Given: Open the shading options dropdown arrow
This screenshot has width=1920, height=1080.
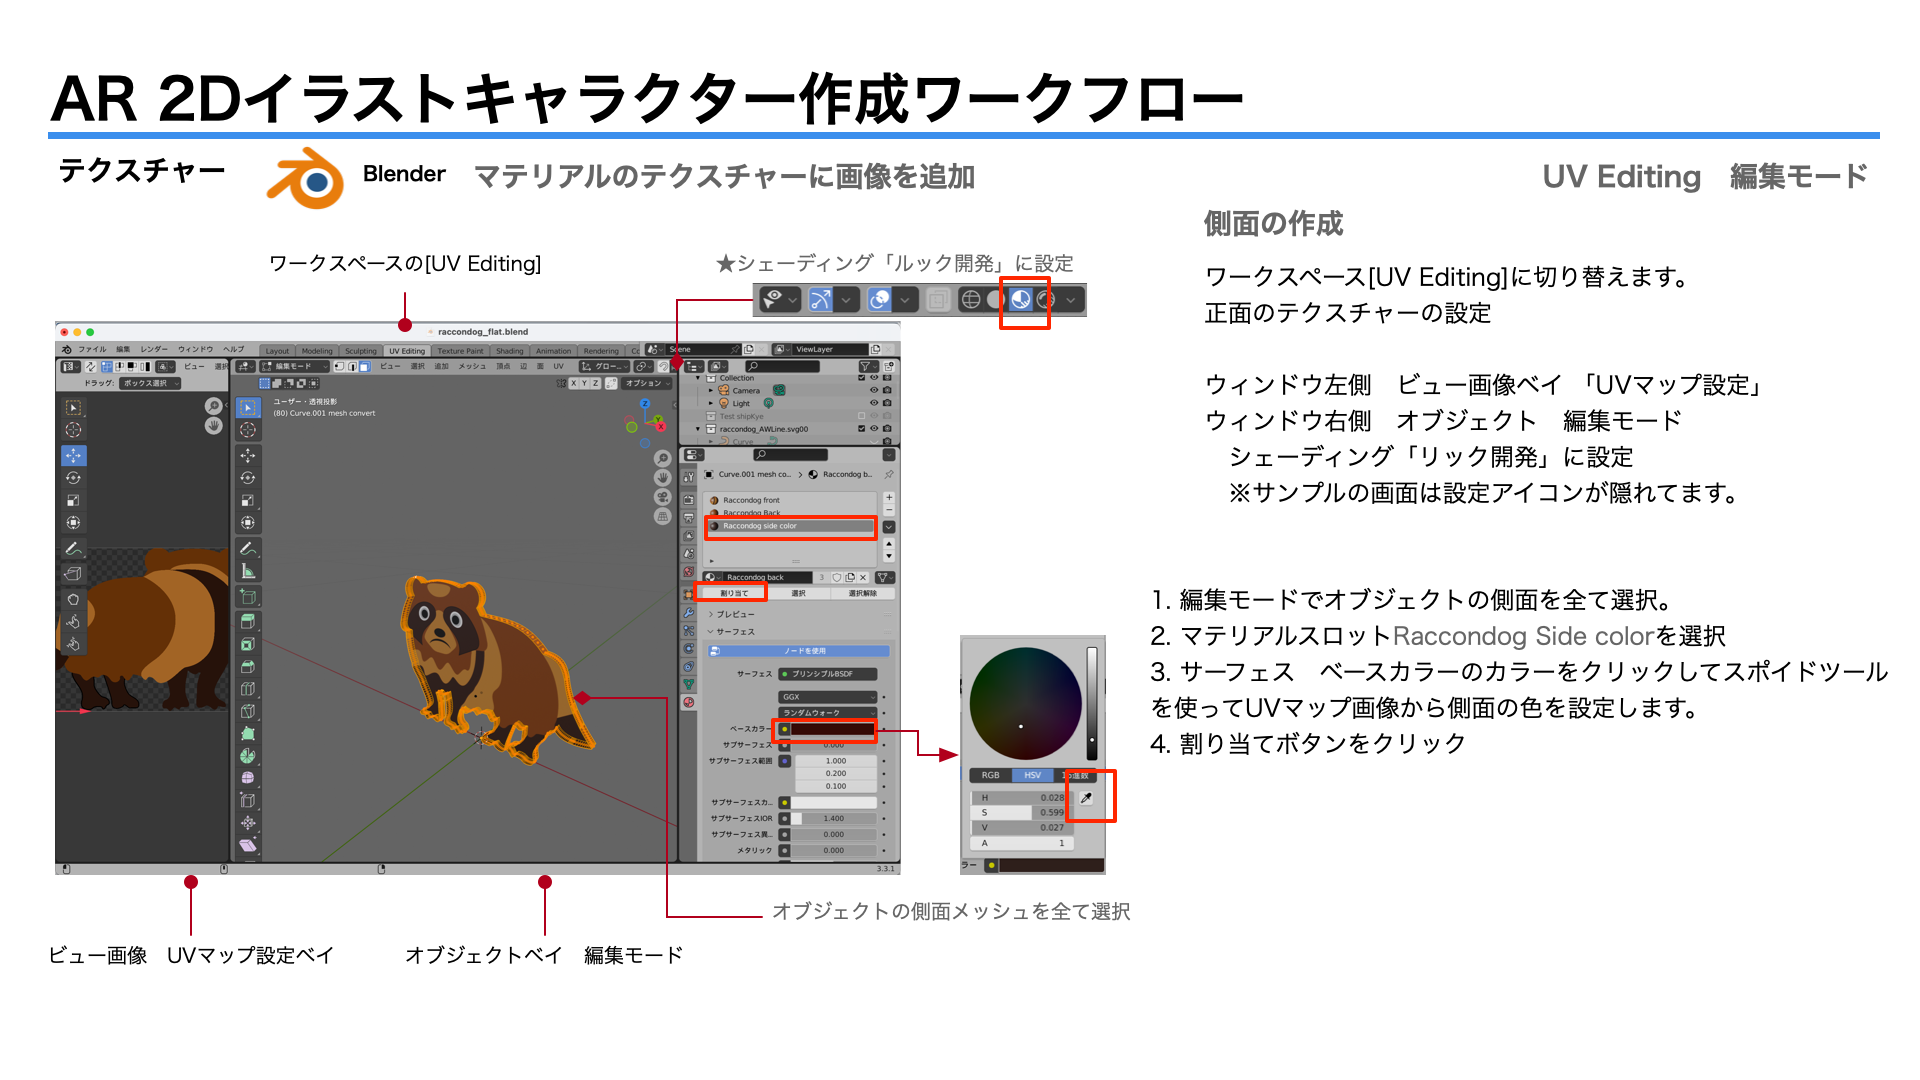Looking at the screenshot, I should click(x=1071, y=299).
